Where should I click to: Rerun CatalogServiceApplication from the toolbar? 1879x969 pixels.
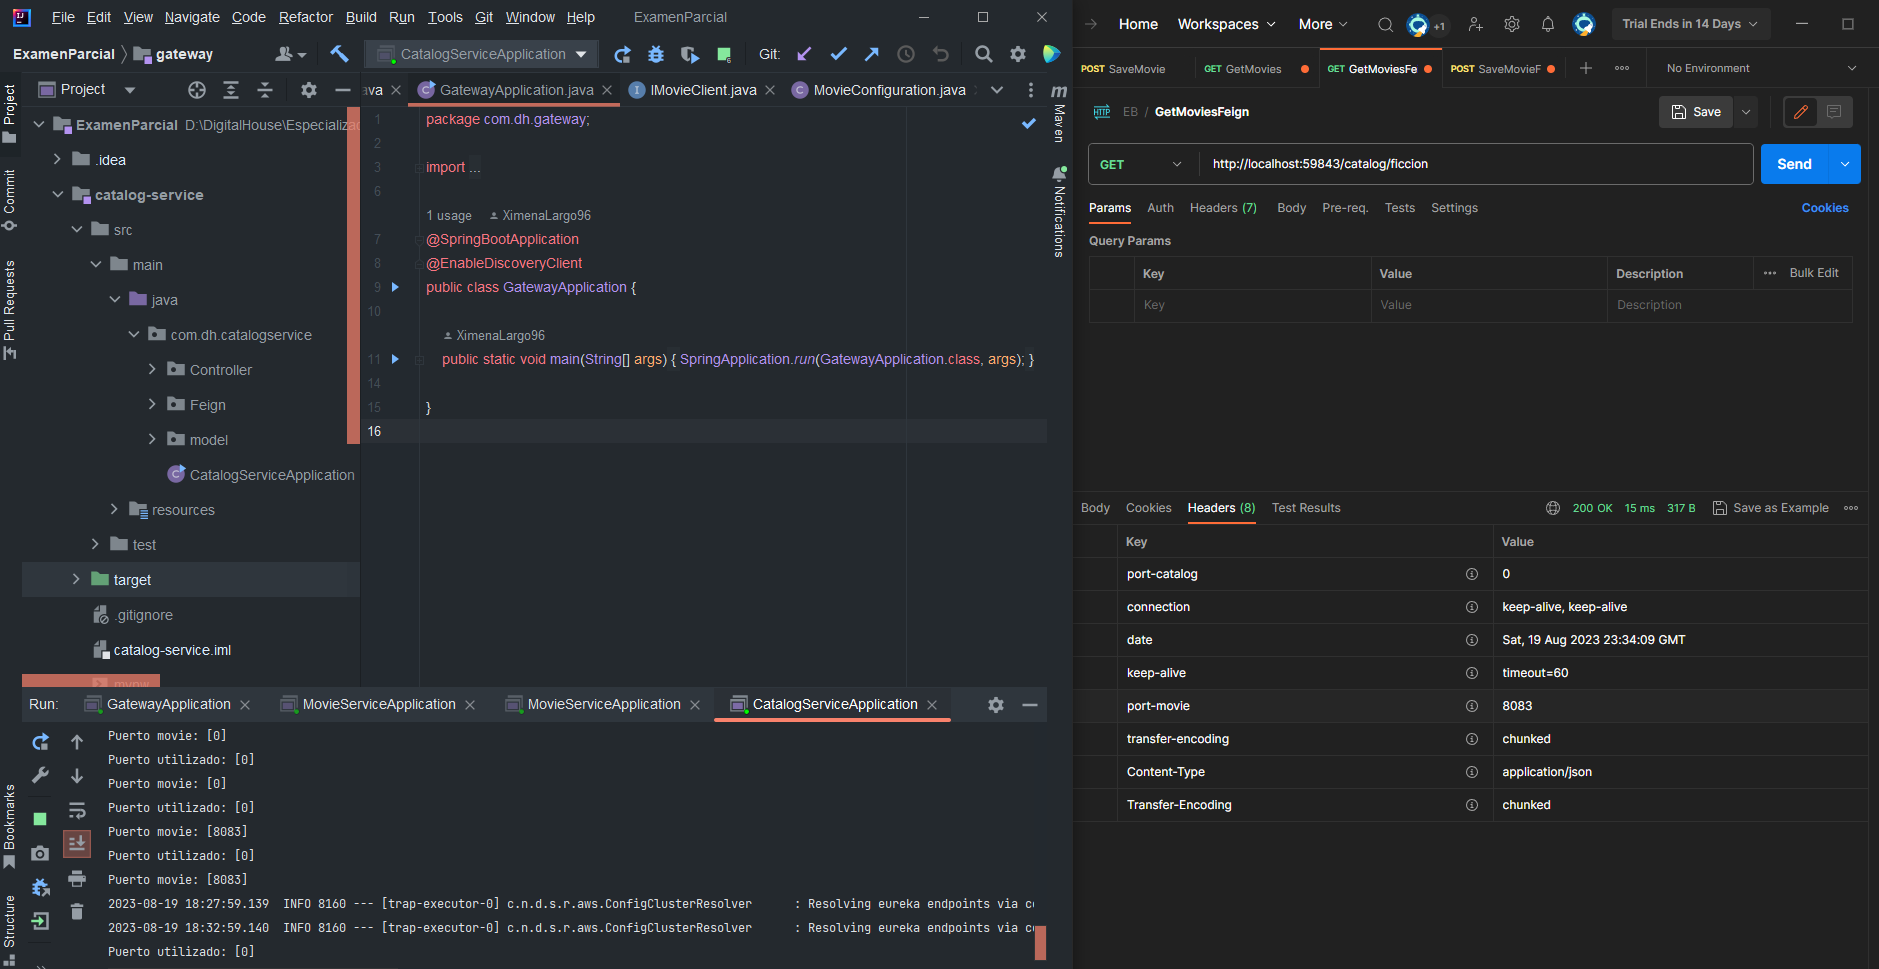click(x=622, y=54)
